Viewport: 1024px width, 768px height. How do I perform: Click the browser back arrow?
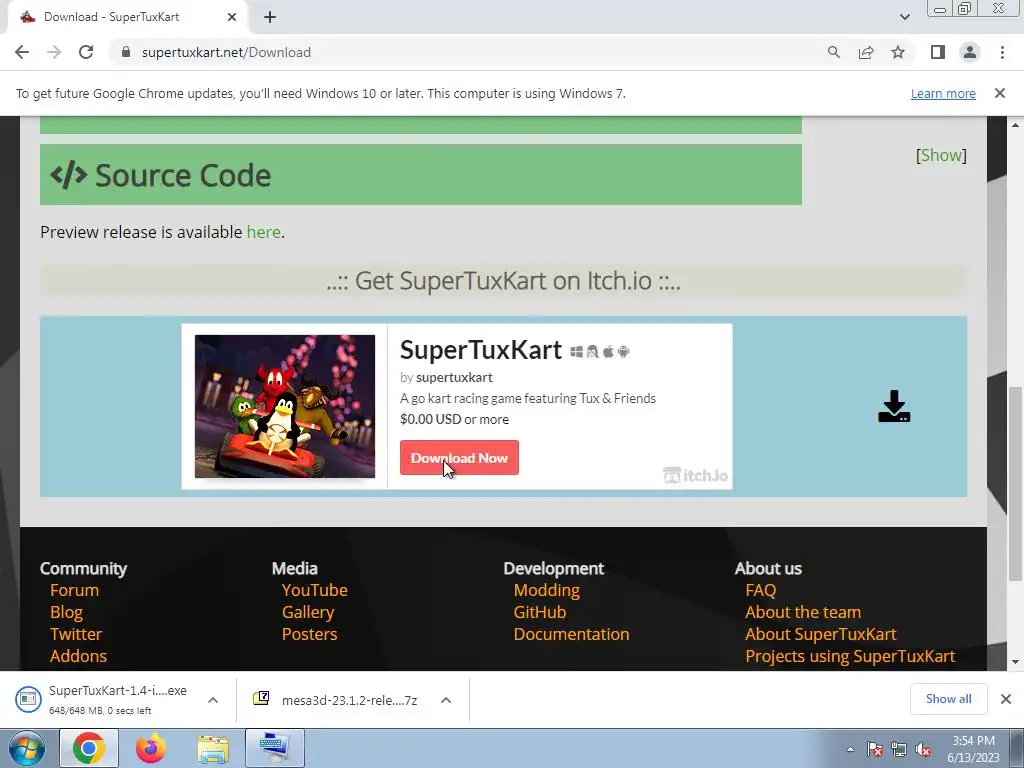[22, 52]
